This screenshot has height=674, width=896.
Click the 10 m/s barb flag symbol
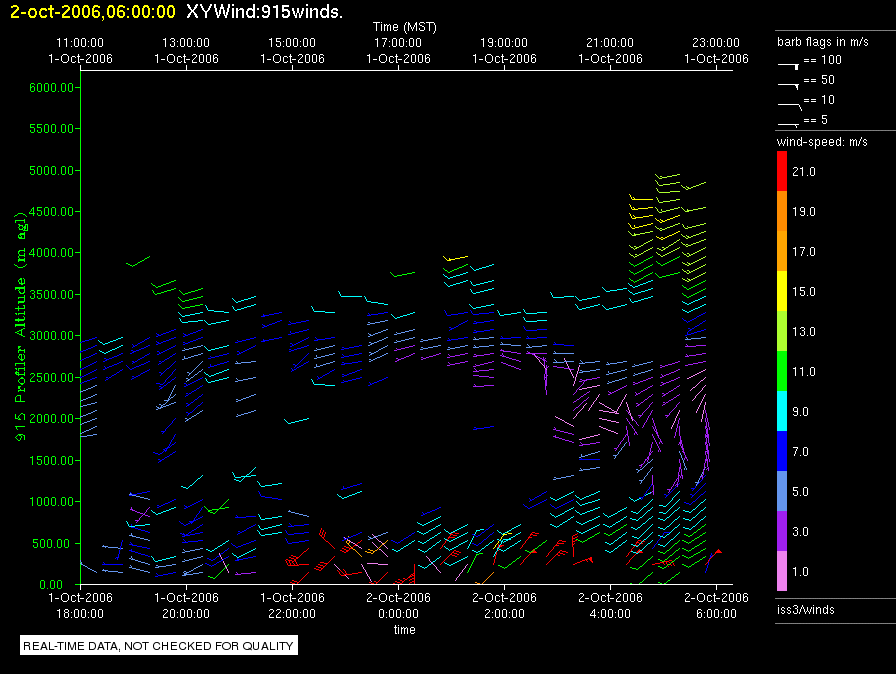point(790,106)
